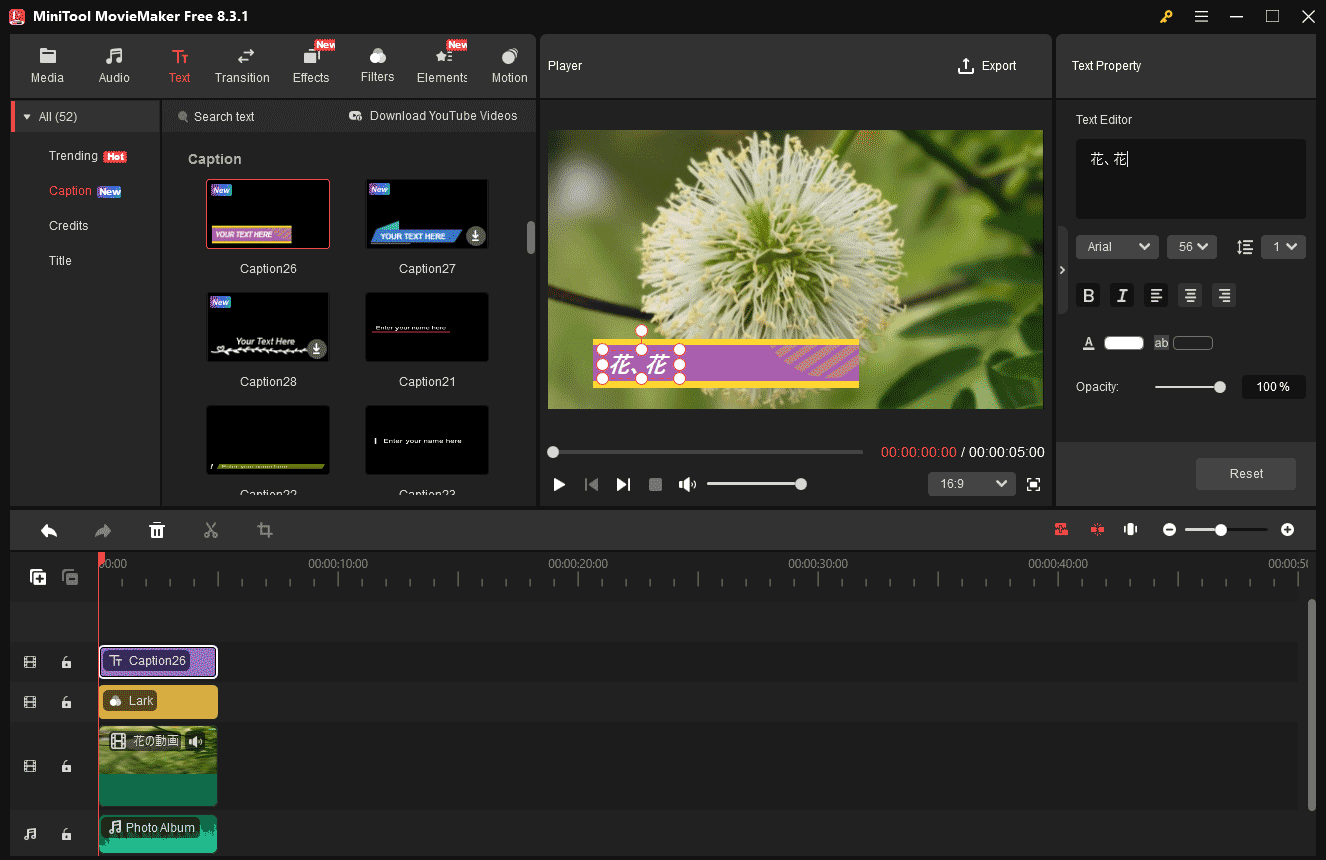Zoom in on the timeline
Viewport: 1326px width, 860px height.
(1287, 530)
